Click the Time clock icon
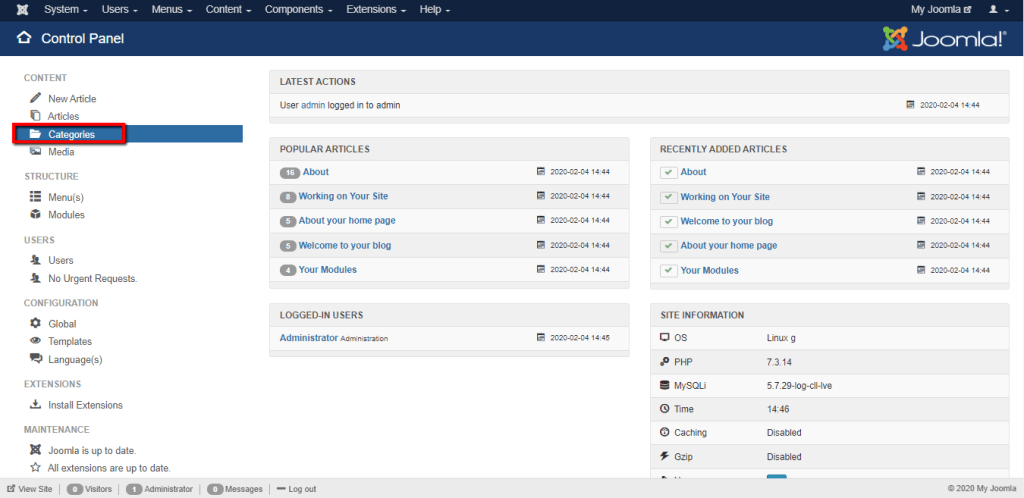Screen dimensions: 1024x498 click(665, 409)
